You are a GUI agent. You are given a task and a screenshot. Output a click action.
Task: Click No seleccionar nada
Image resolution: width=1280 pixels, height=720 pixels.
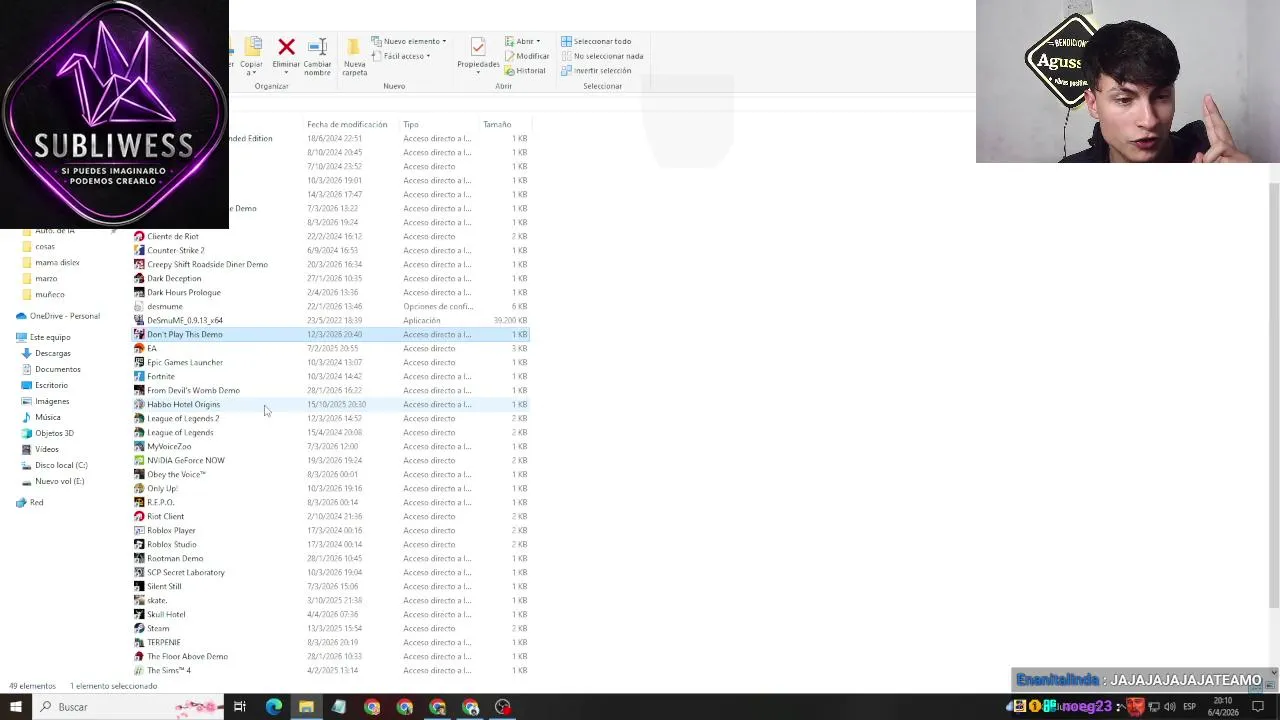tap(602, 56)
